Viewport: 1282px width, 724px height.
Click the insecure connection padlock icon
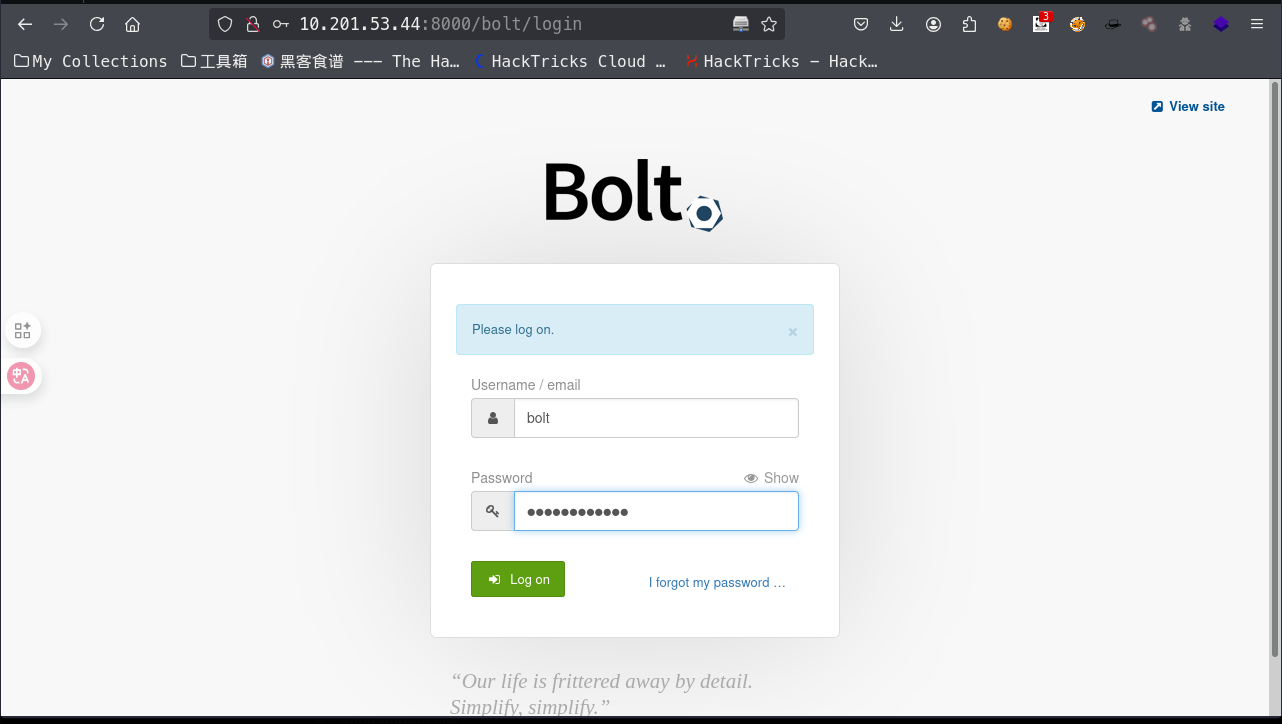point(253,24)
